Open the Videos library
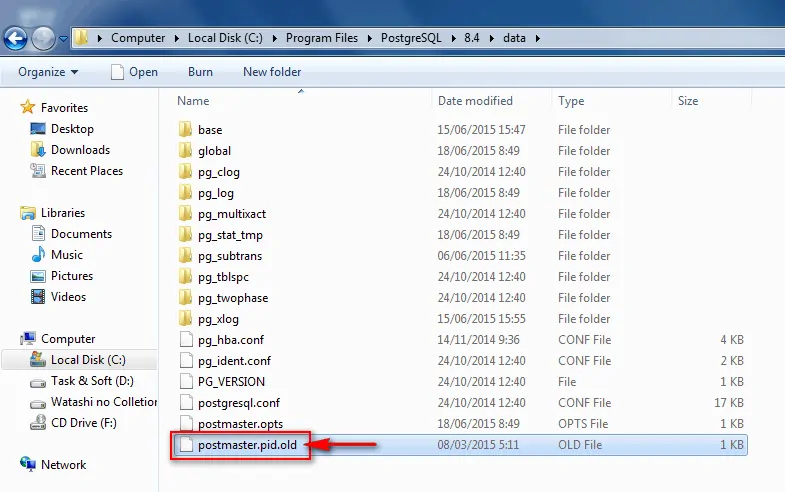 point(68,297)
